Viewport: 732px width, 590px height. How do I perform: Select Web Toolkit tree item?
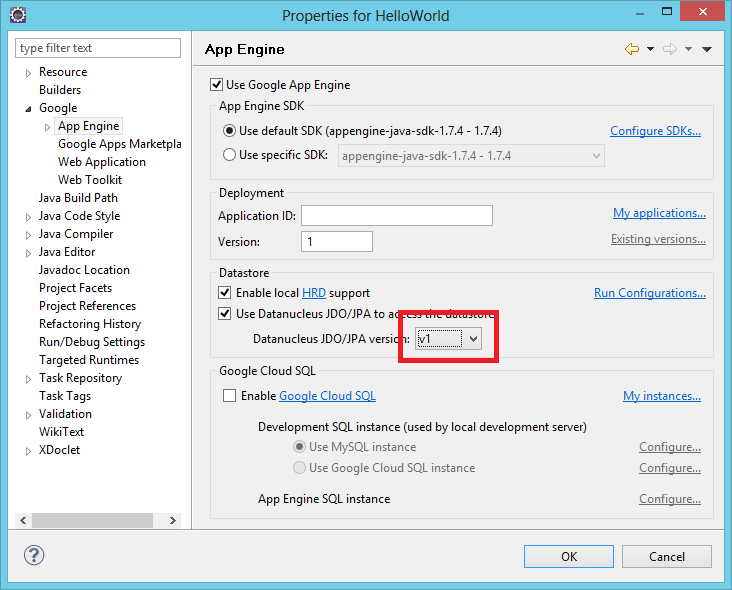(x=90, y=180)
